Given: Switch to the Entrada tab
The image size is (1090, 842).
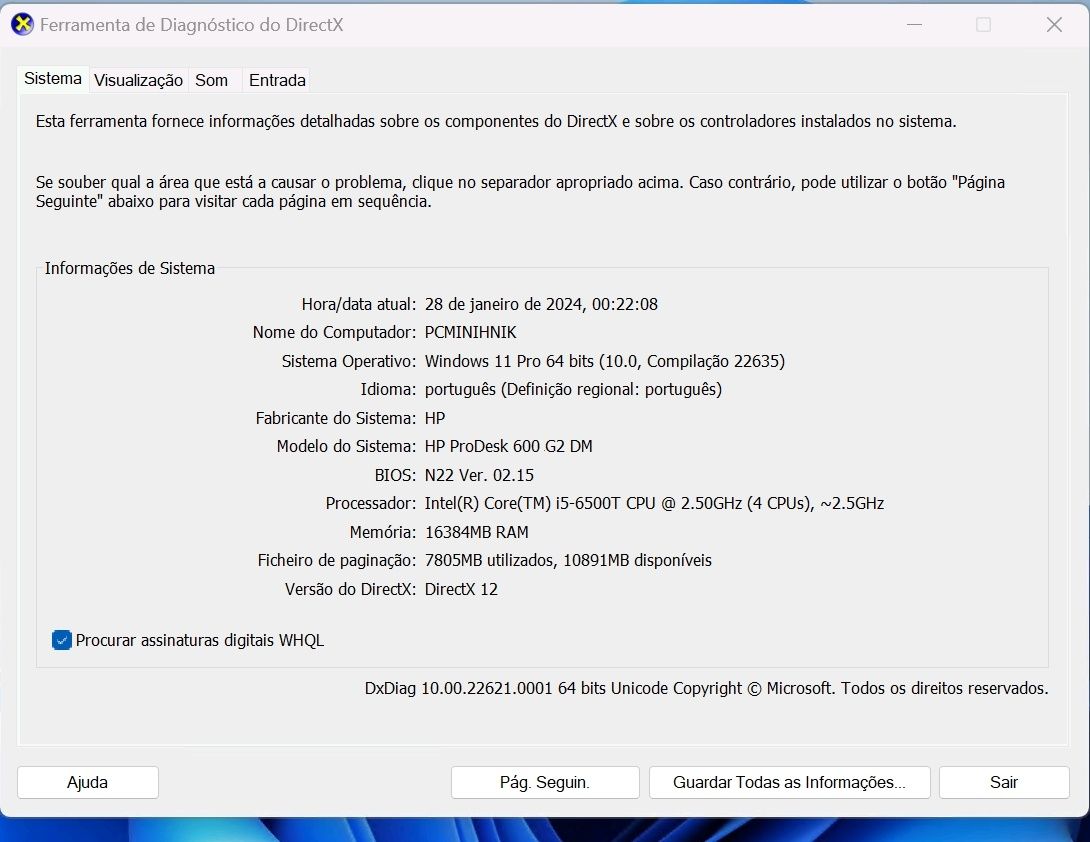Looking at the screenshot, I should click(277, 80).
